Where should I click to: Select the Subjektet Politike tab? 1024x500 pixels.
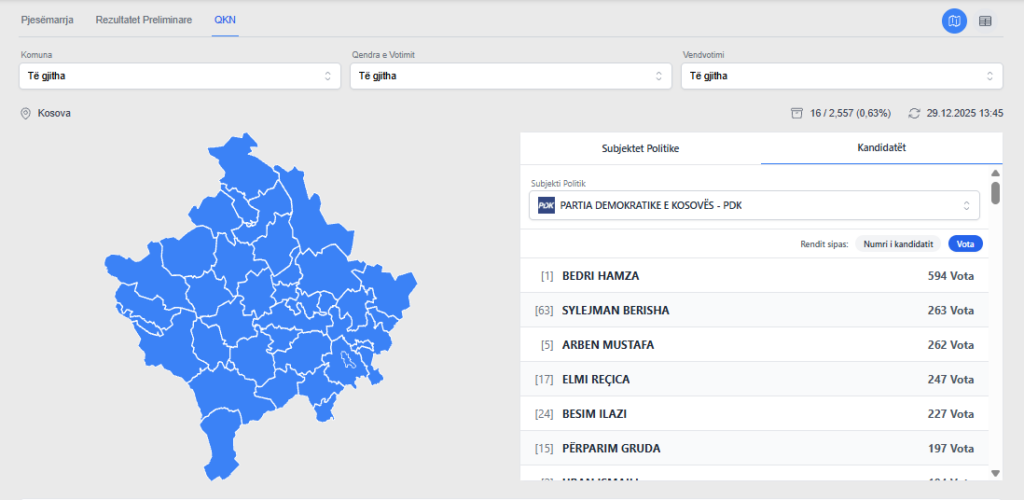640,148
